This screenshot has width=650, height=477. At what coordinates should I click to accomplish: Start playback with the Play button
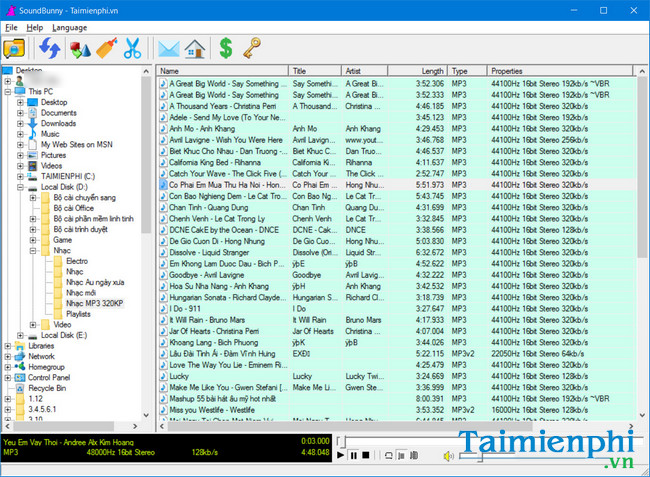coord(341,455)
